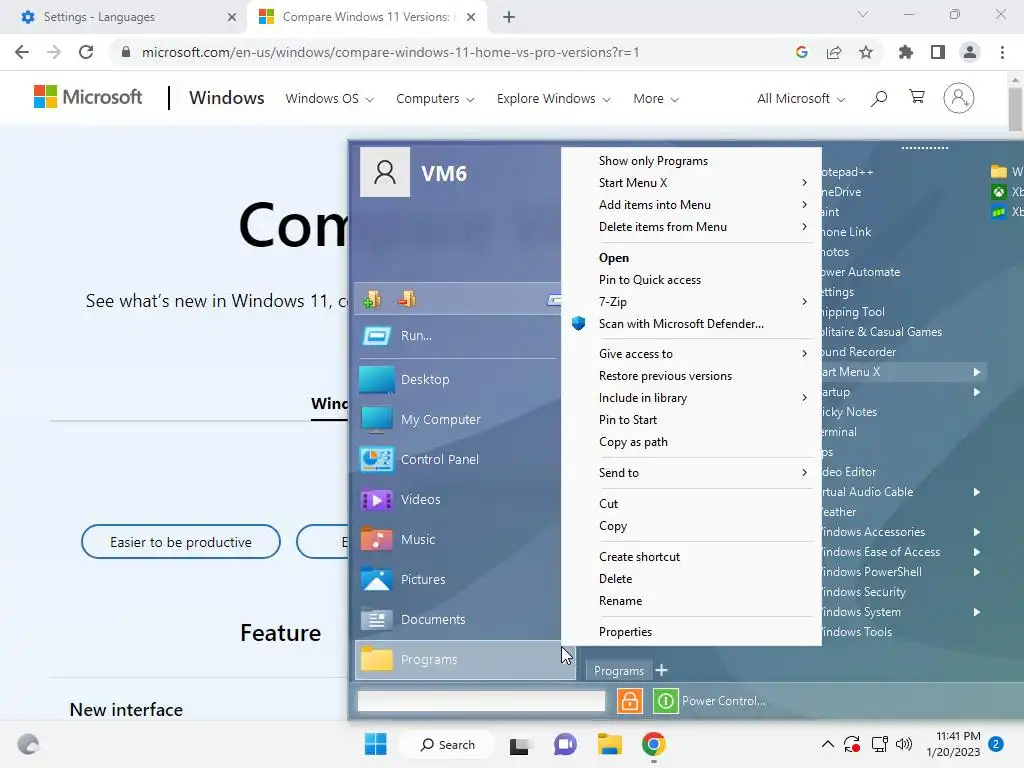The image size is (1024, 768).
Task: Open Windows Security in programs list
Action: click(x=863, y=592)
